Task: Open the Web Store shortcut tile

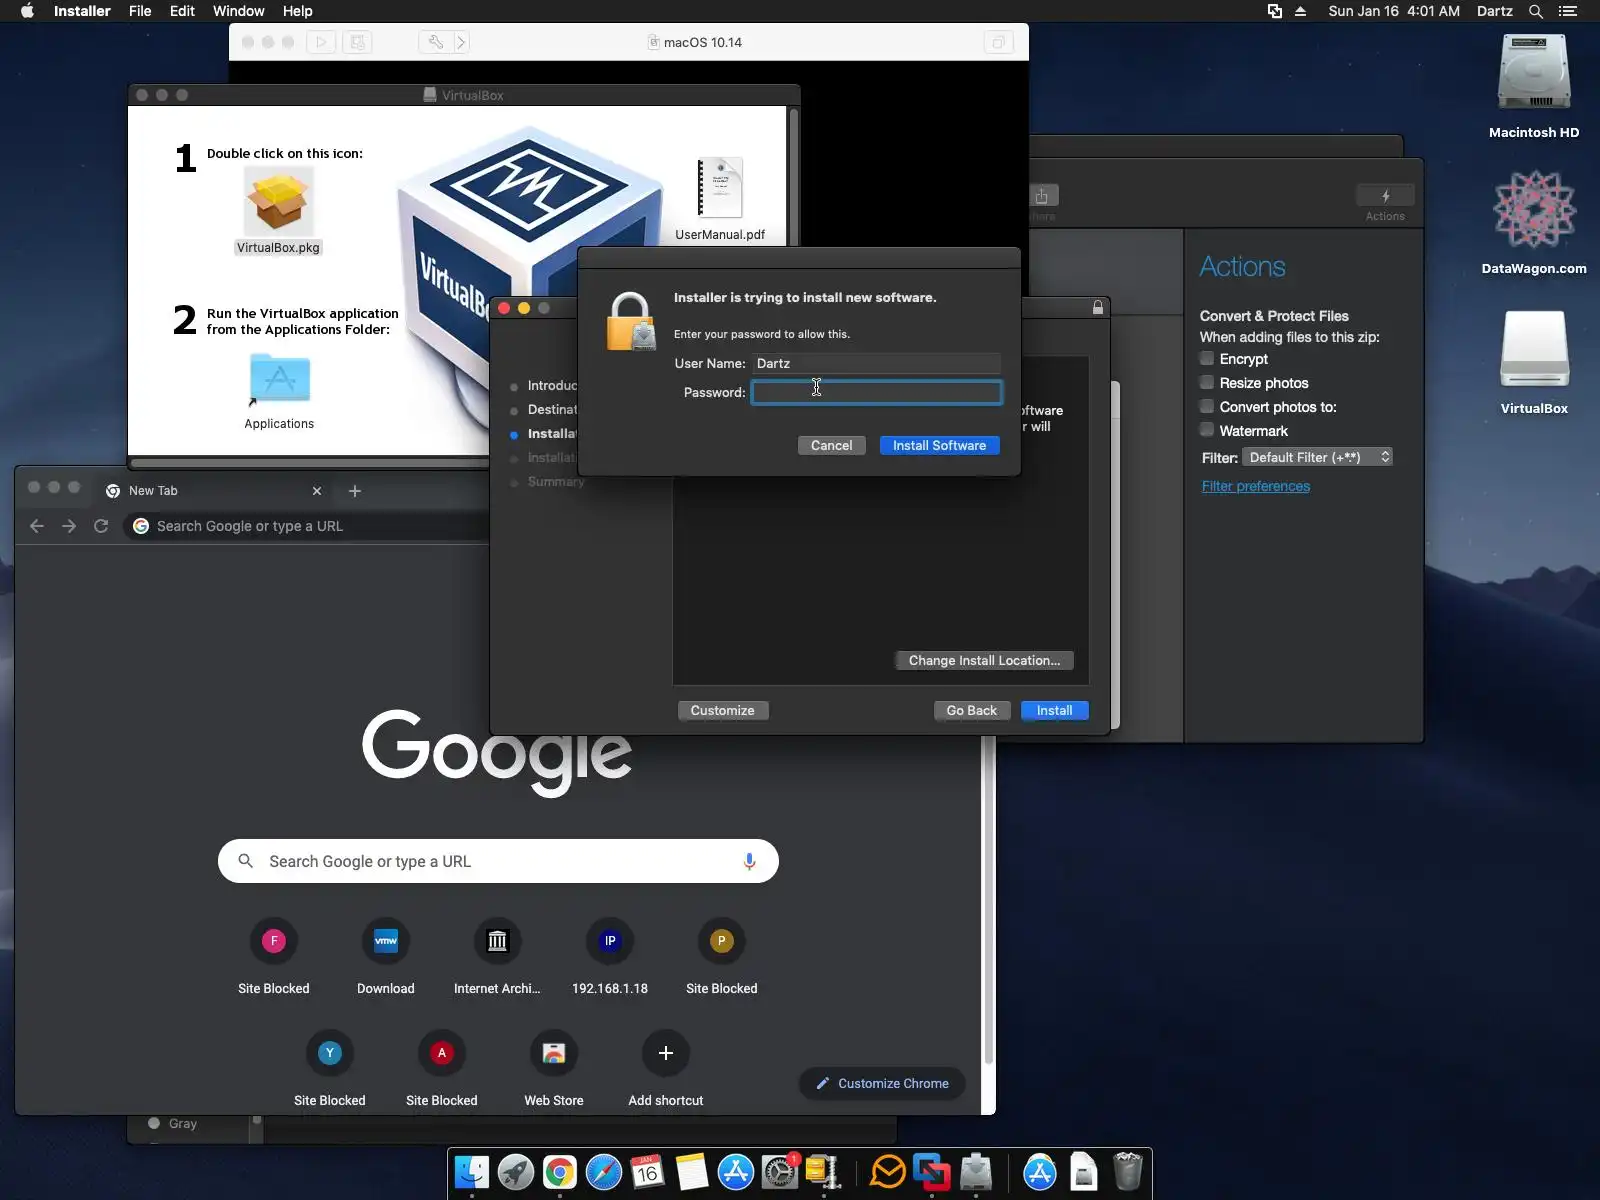Action: (554, 1069)
